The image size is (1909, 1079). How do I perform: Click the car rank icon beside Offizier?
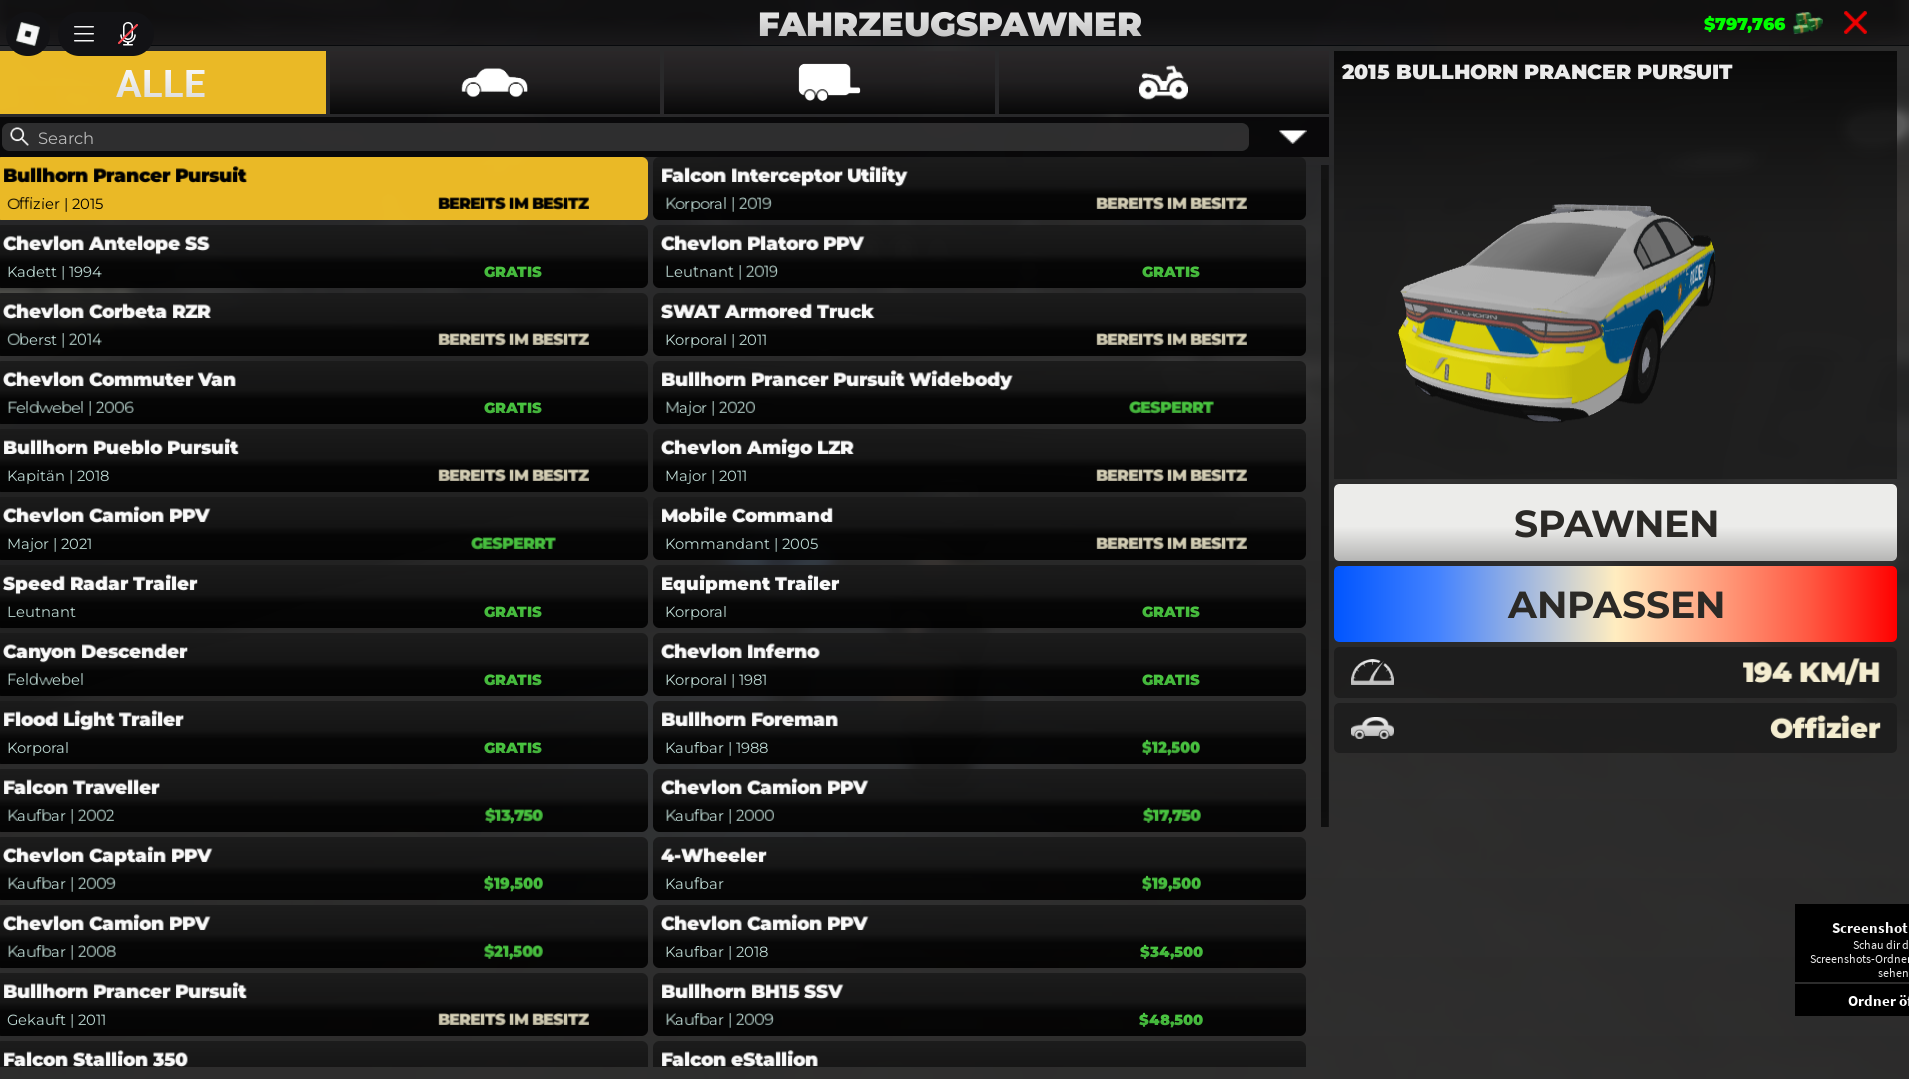tap(1372, 729)
